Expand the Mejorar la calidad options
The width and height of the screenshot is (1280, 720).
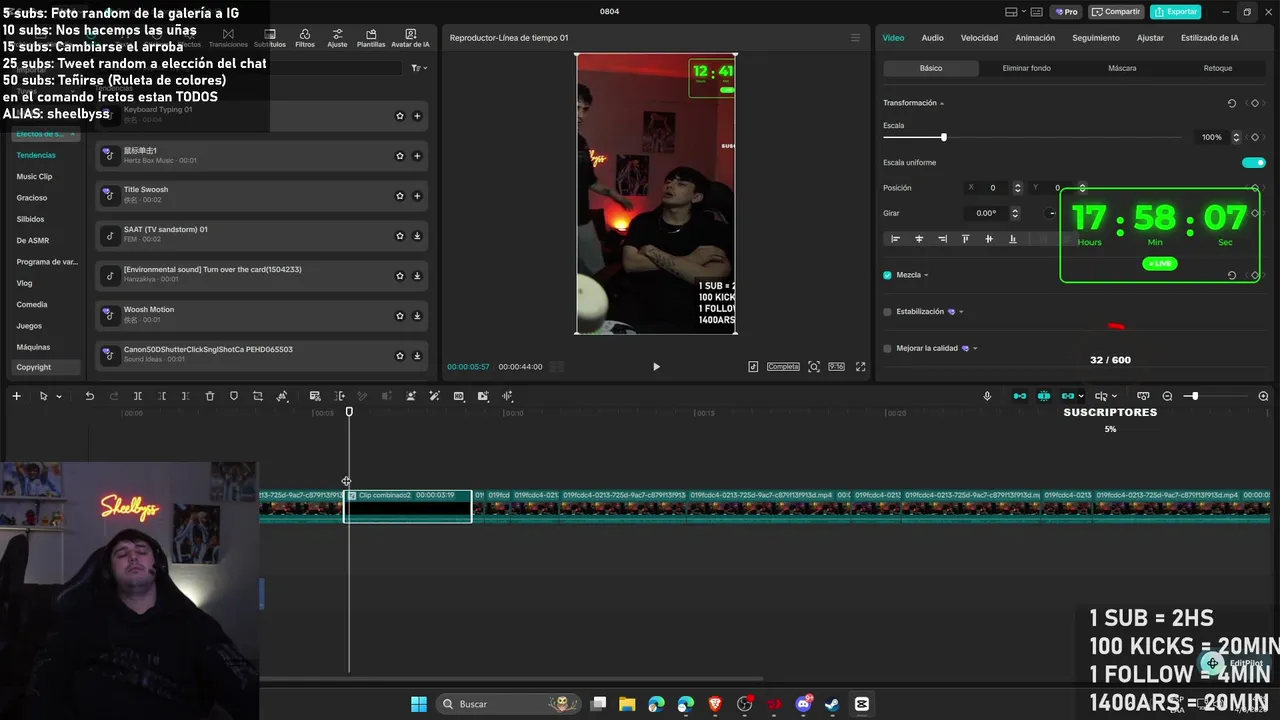pos(975,349)
